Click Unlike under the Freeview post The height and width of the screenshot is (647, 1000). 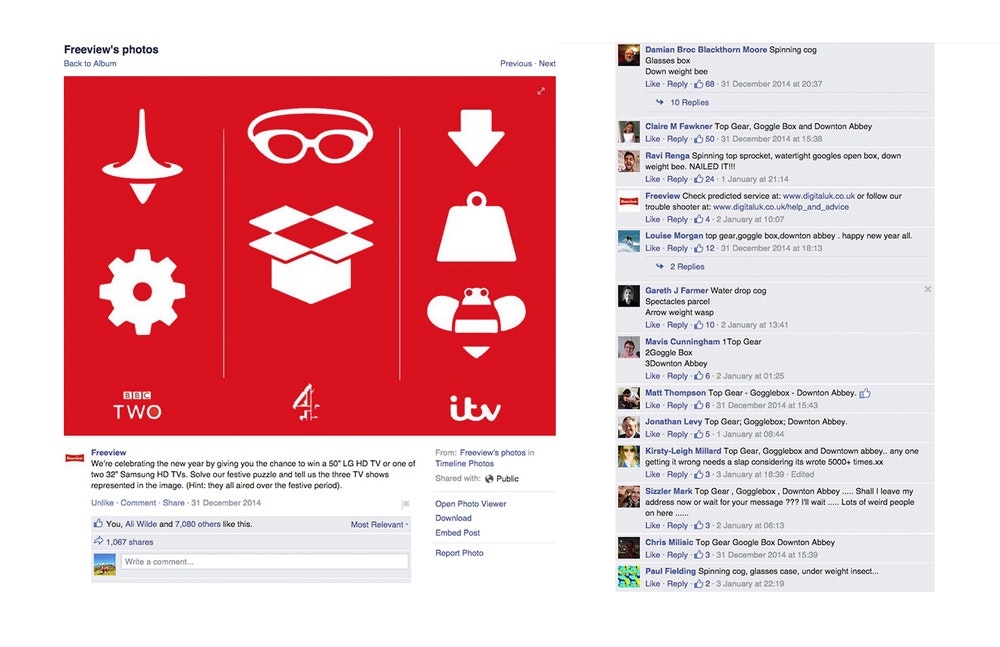[102, 503]
